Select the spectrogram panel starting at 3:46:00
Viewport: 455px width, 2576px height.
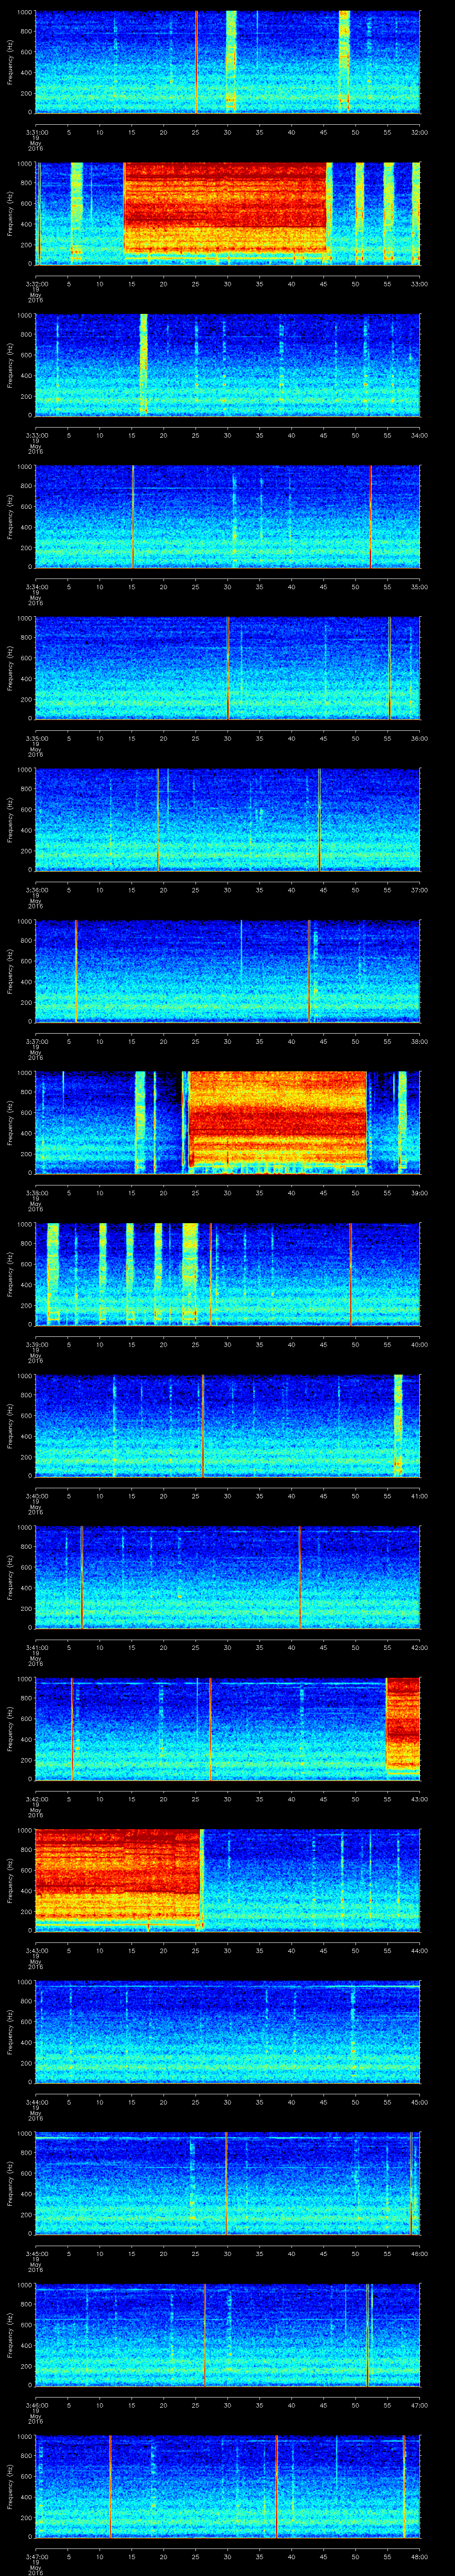pos(228,2335)
